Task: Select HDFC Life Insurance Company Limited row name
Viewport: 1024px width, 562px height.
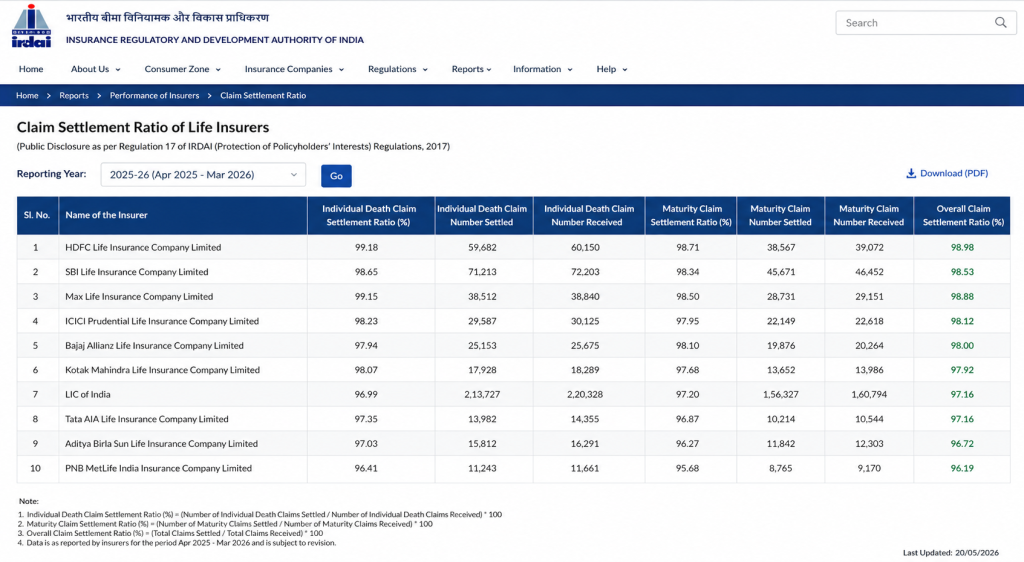Action: point(143,247)
